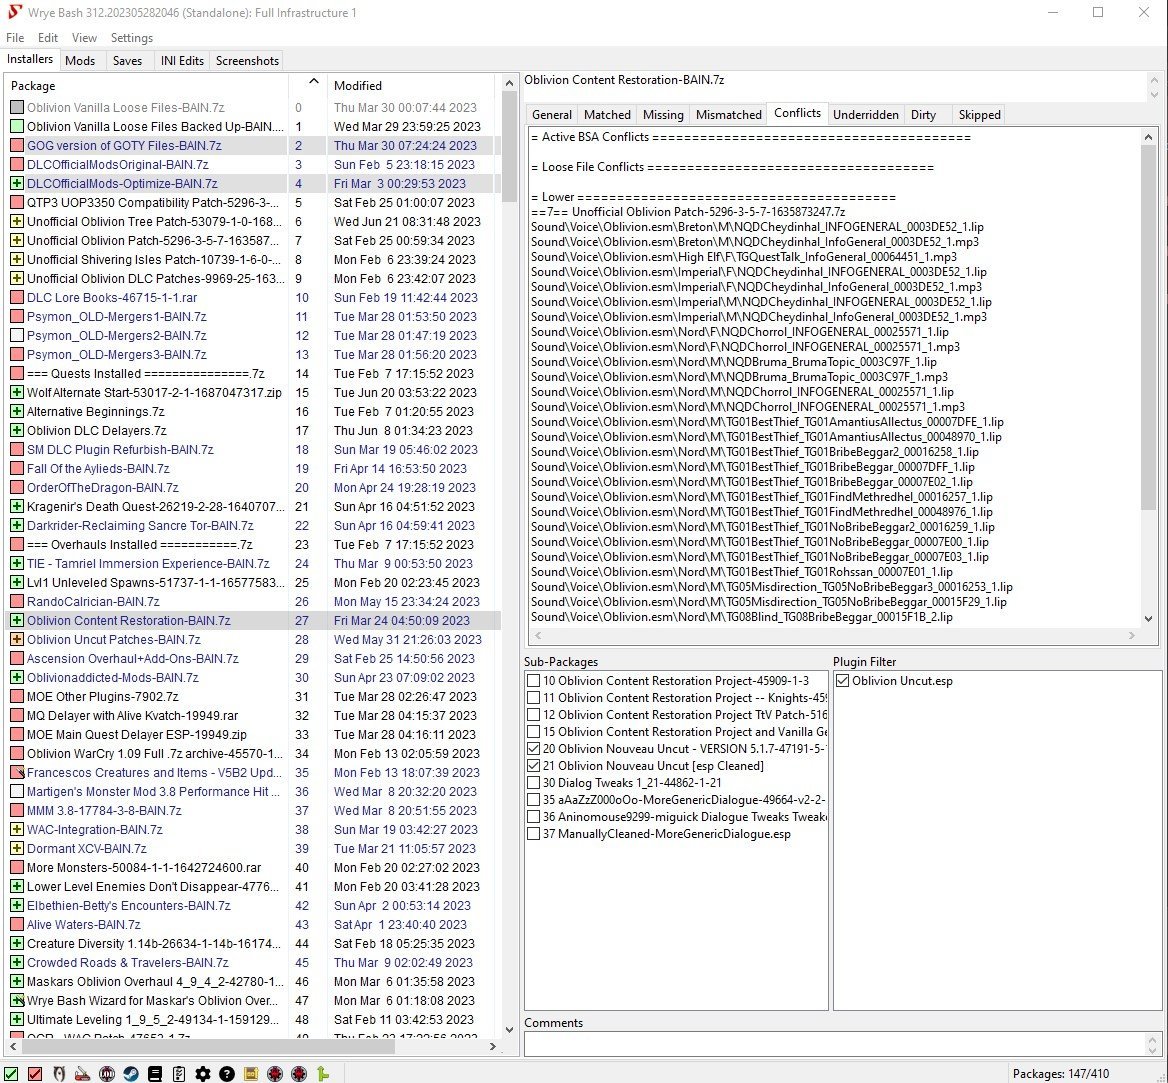Open the clipboard checklist icon
Viewport: 1168px width, 1083px height.
[x=179, y=1073]
